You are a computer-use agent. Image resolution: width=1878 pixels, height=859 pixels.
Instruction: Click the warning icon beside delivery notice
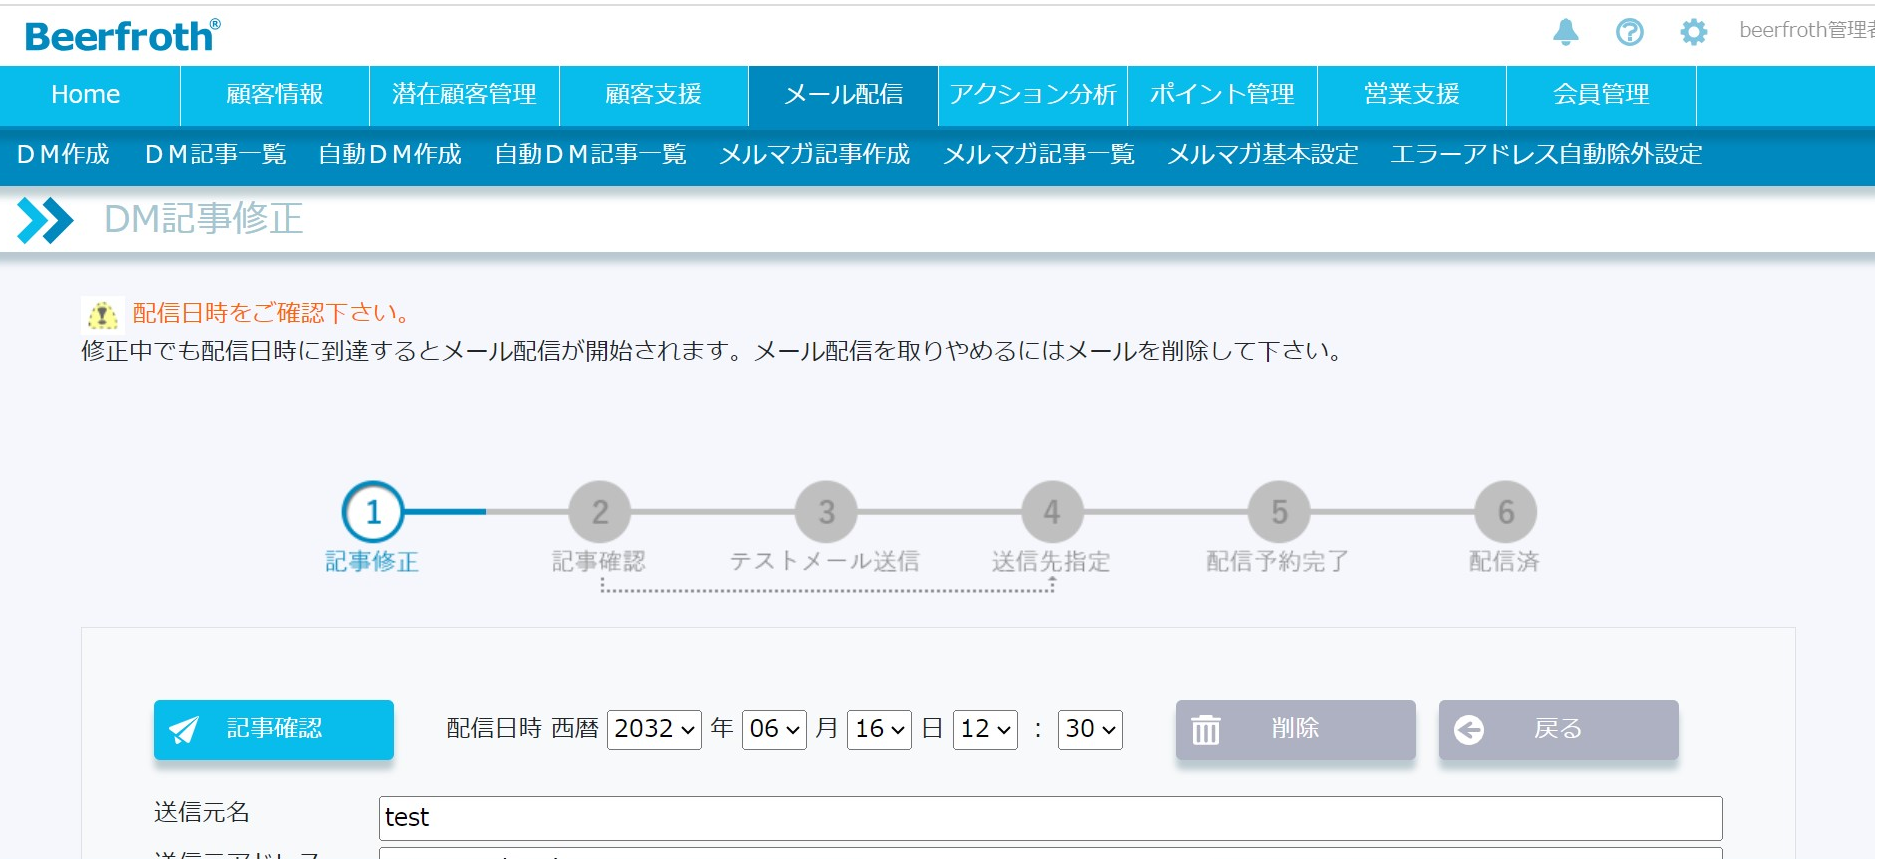pyautogui.click(x=102, y=315)
